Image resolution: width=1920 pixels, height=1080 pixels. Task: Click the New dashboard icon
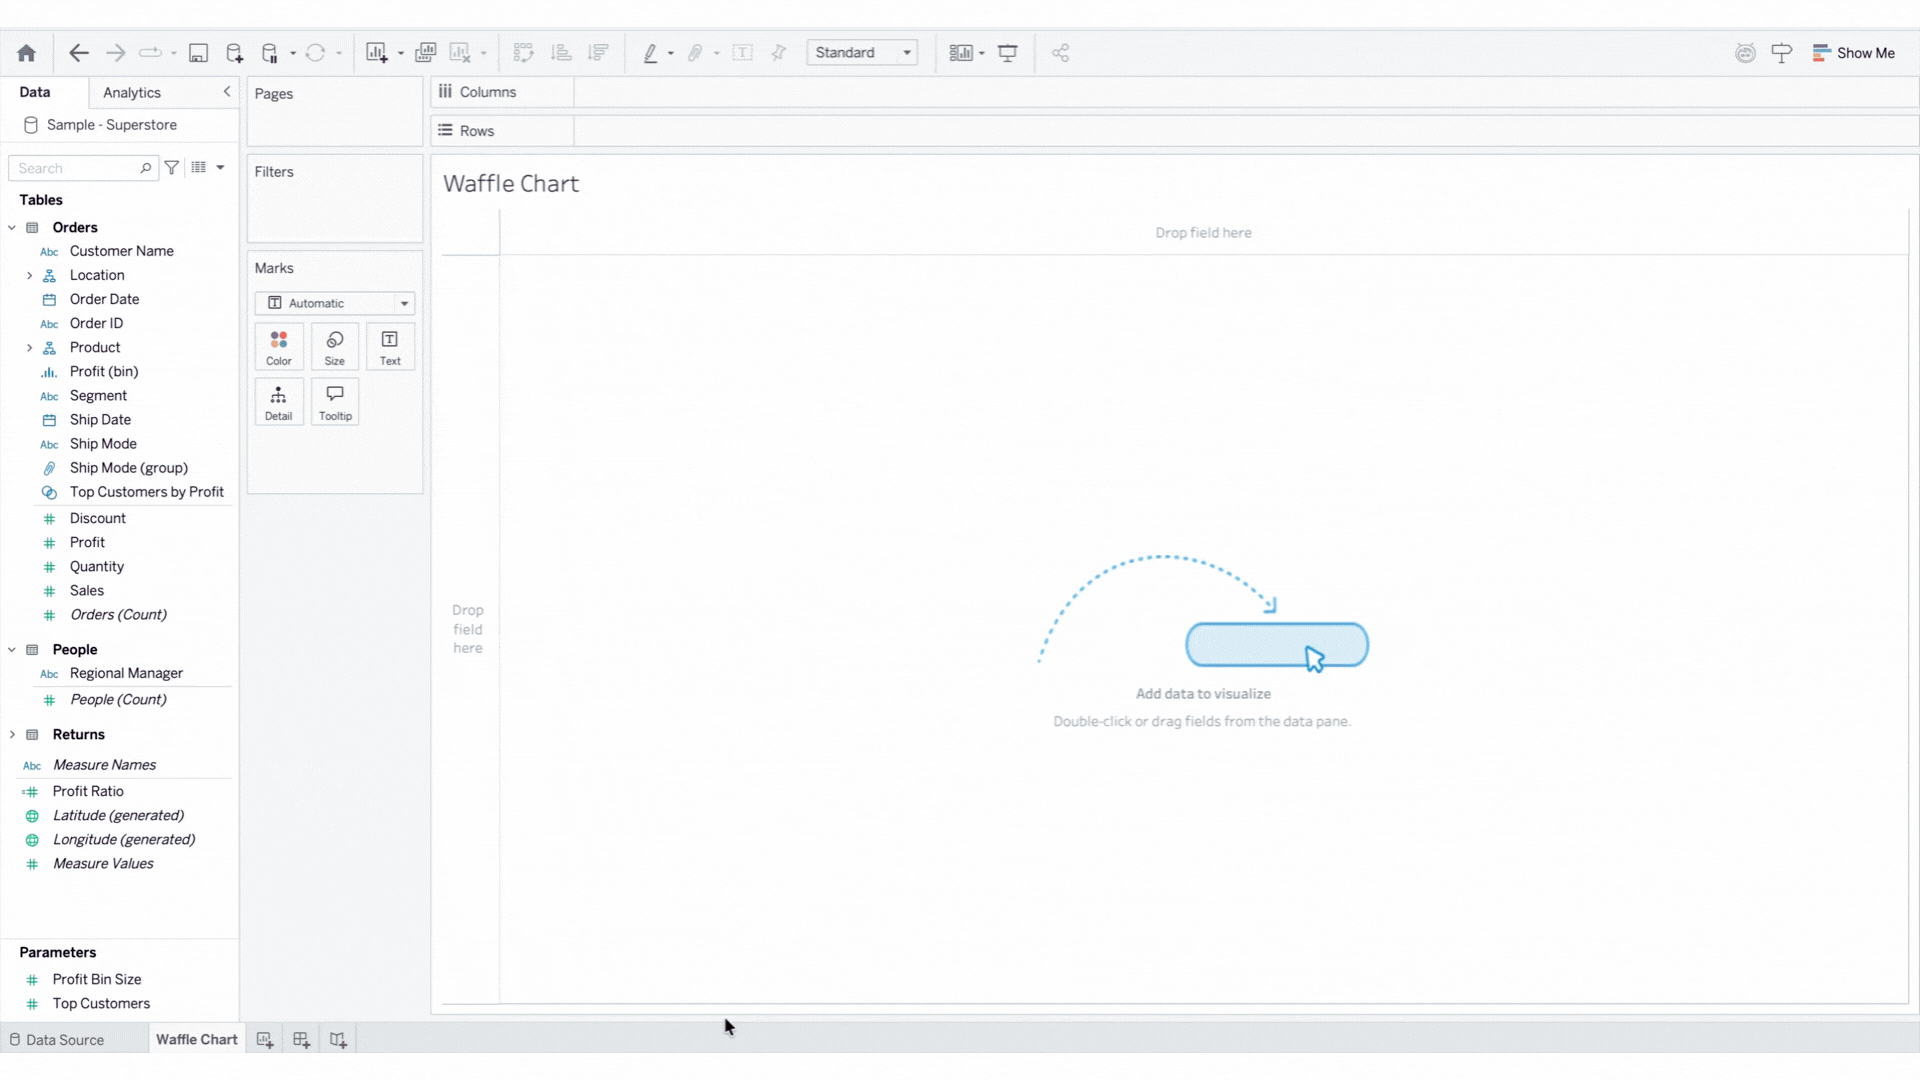pos(301,1040)
